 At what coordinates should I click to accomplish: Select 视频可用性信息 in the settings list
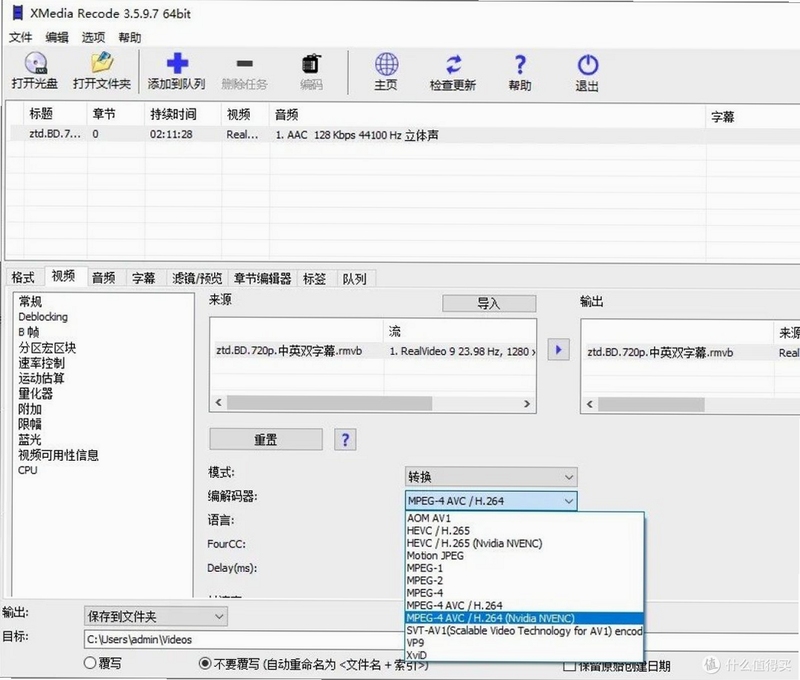click(58, 455)
